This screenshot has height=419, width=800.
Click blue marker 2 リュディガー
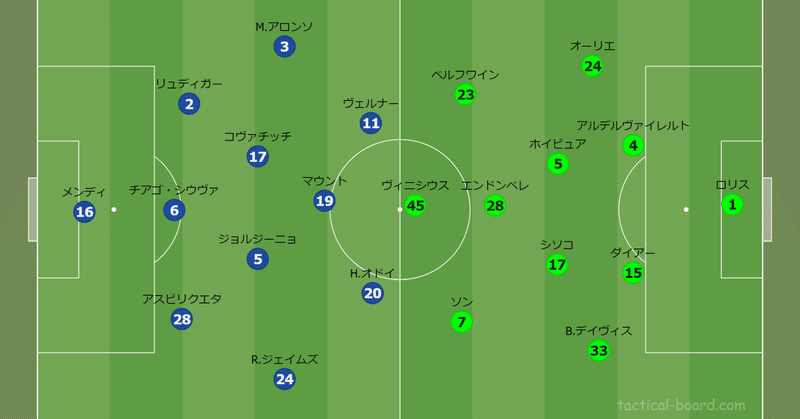189,104
